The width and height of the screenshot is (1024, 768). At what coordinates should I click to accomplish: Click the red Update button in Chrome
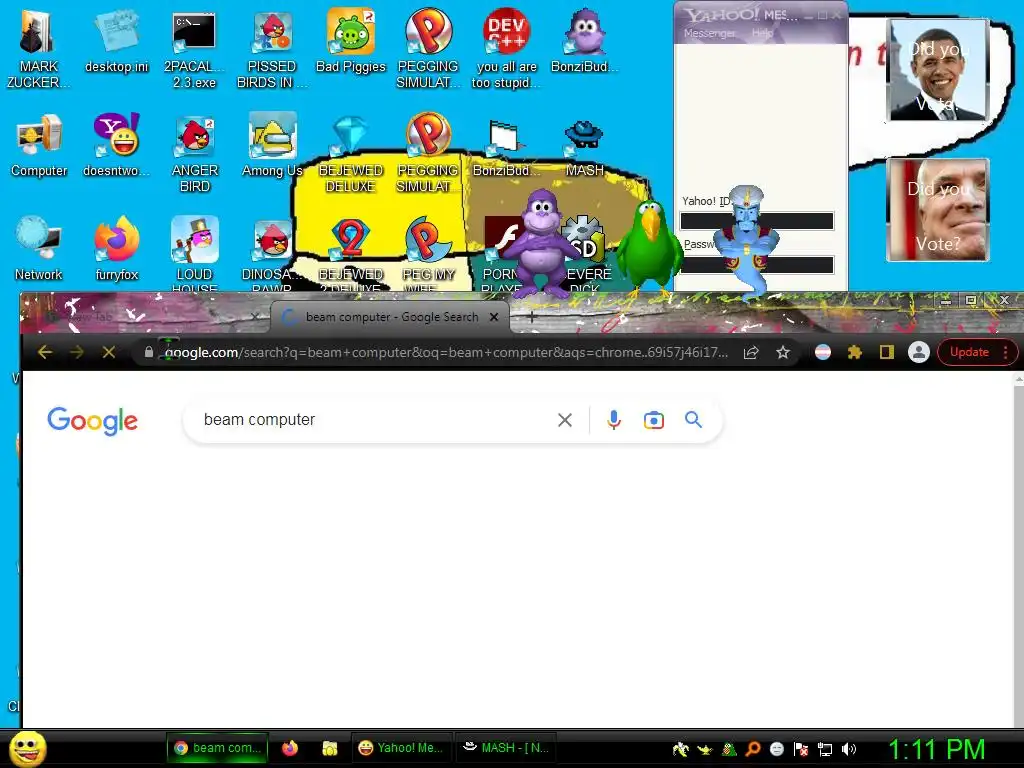click(x=977, y=353)
